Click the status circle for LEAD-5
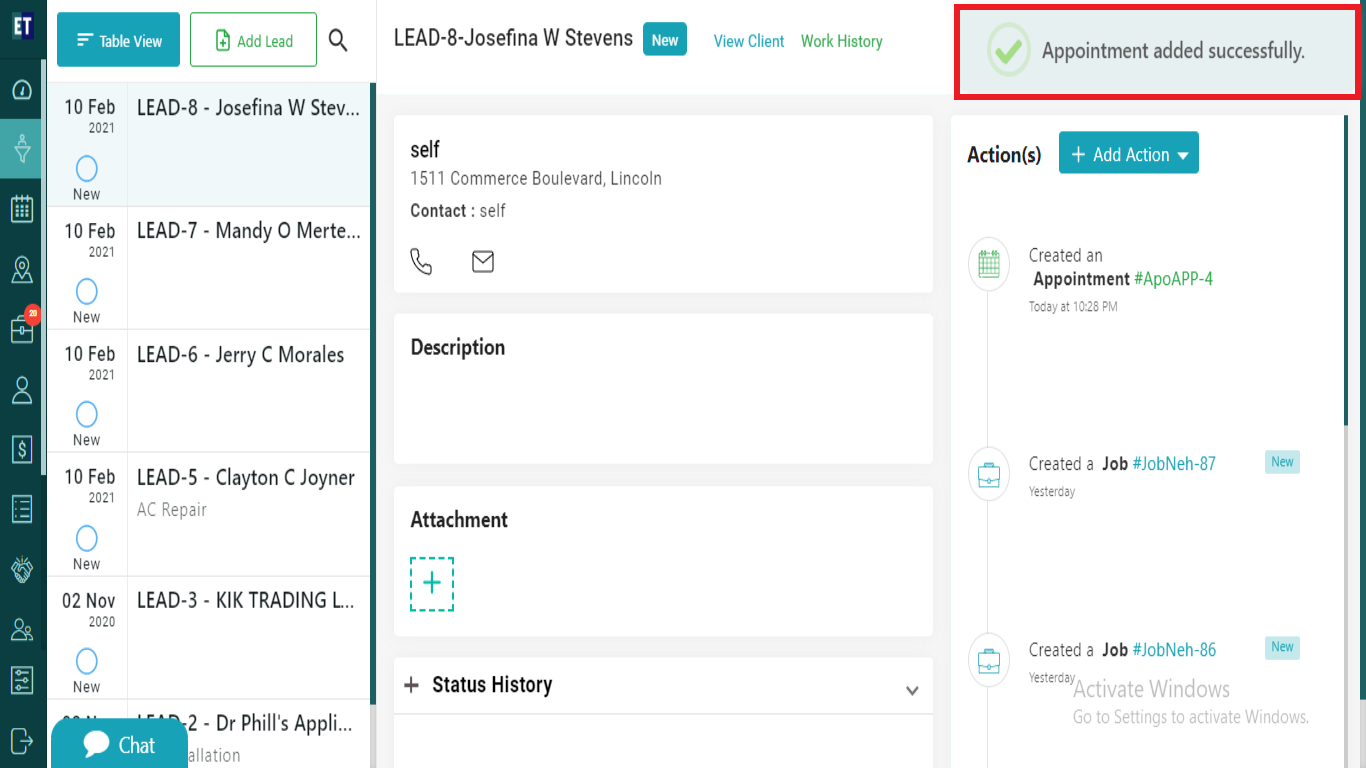The image size is (1366, 768). (x=87, y=538)
